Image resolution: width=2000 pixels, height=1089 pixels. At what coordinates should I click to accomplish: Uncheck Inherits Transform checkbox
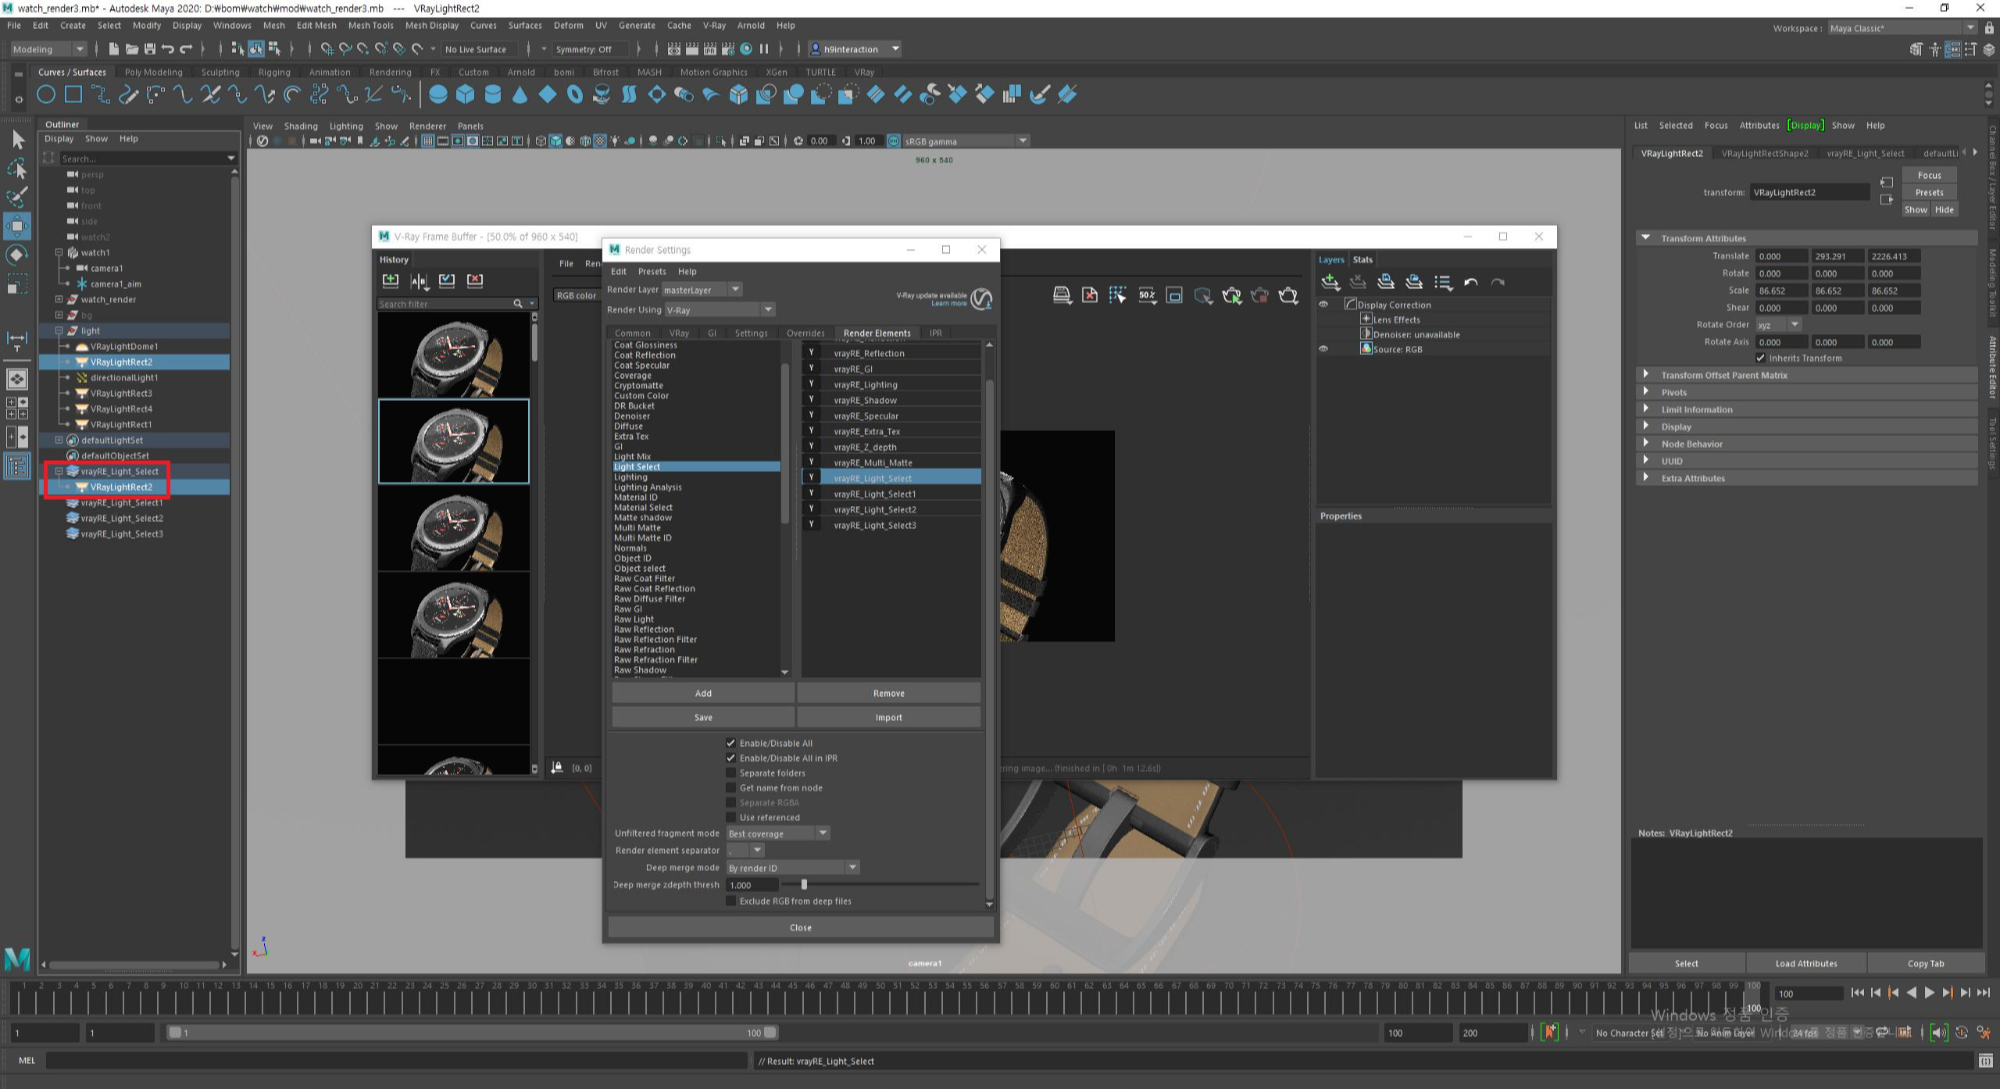(x=1760, y=358)
